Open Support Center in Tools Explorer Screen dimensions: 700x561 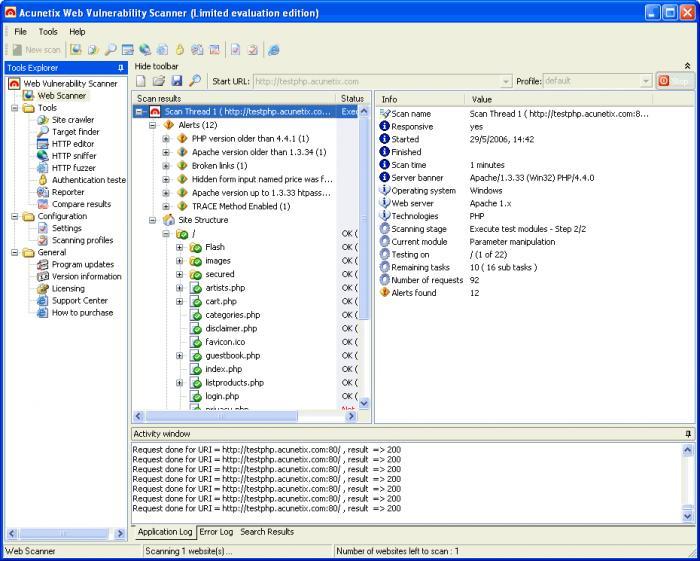coord(79,300)
